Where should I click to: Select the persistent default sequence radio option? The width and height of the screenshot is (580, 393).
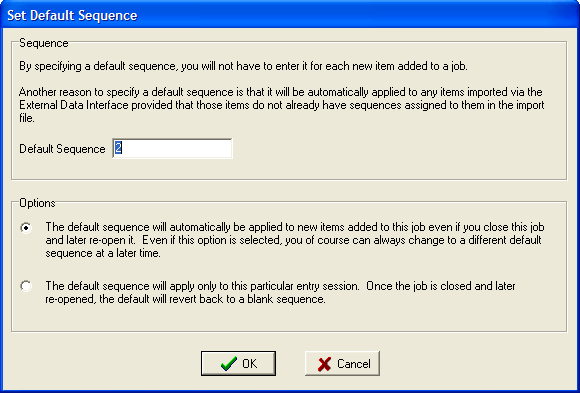[26, 228]
